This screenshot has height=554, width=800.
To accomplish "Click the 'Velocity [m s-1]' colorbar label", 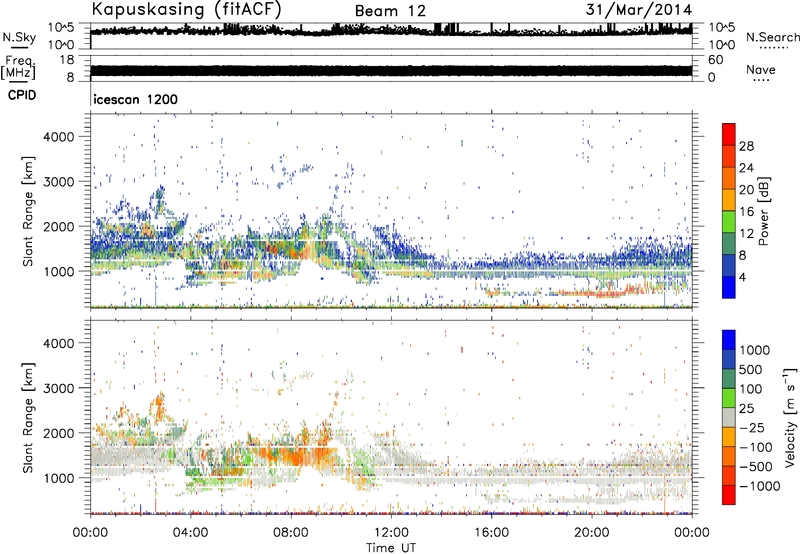I will pos(790,417).
